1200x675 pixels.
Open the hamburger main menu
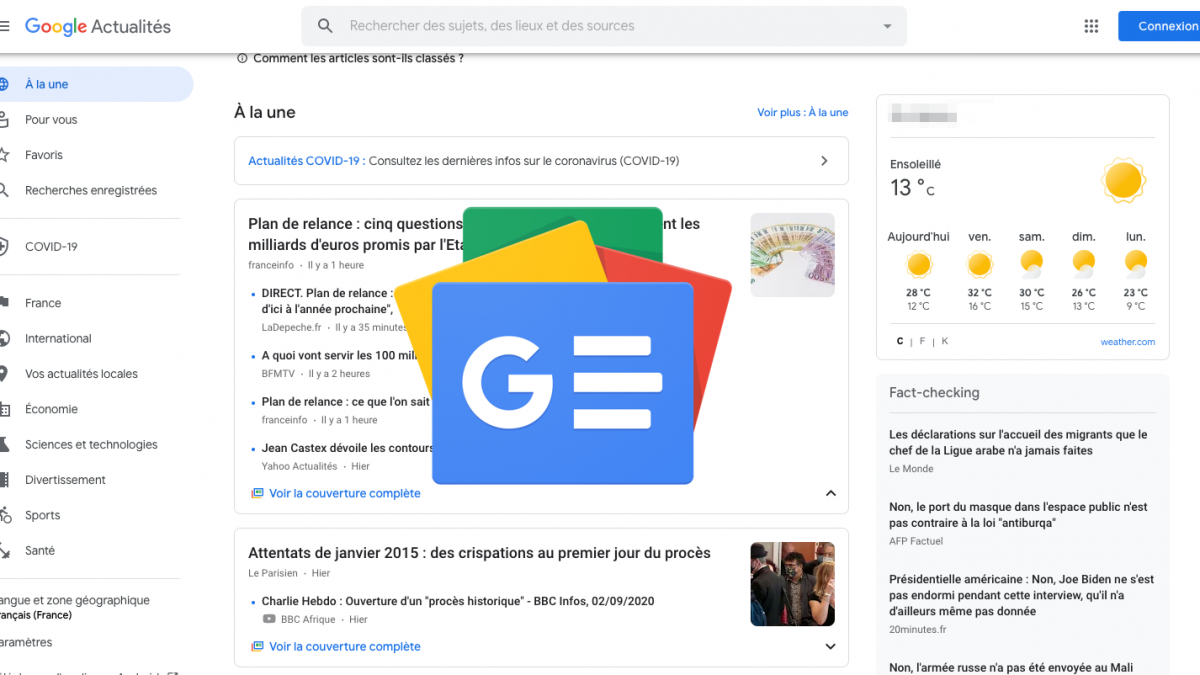coord(5,26)
